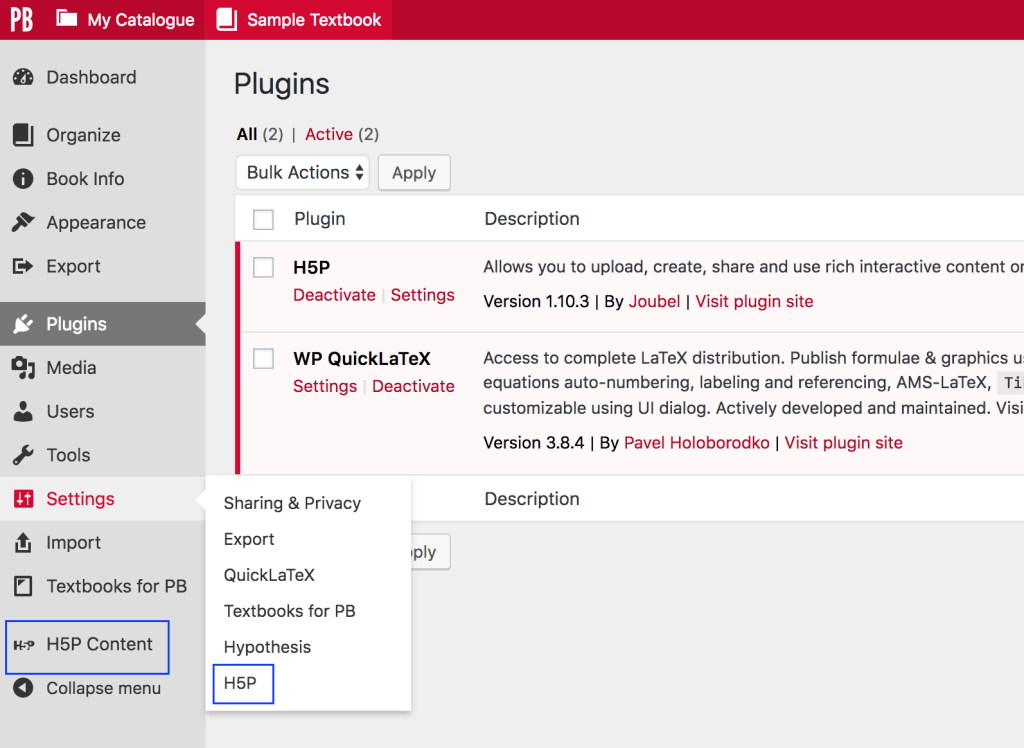Toggle the select-all plugins checkbox
This screenshot has width=1024, height=748.
263,220
